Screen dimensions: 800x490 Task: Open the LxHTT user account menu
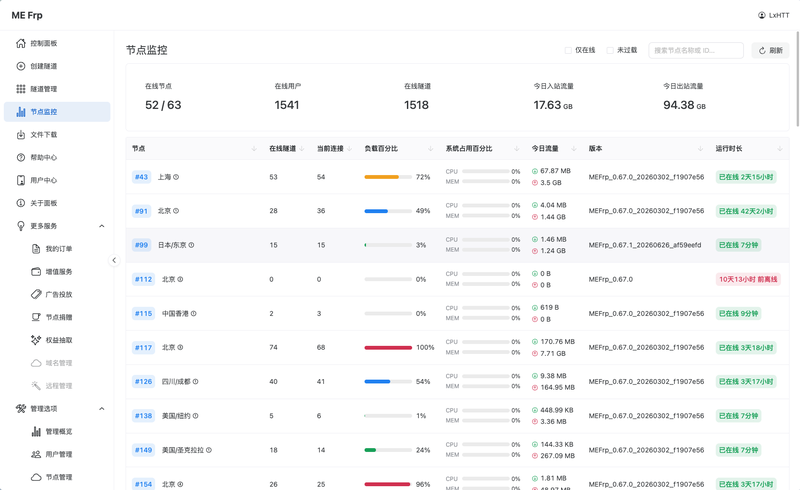click(773, 15)
